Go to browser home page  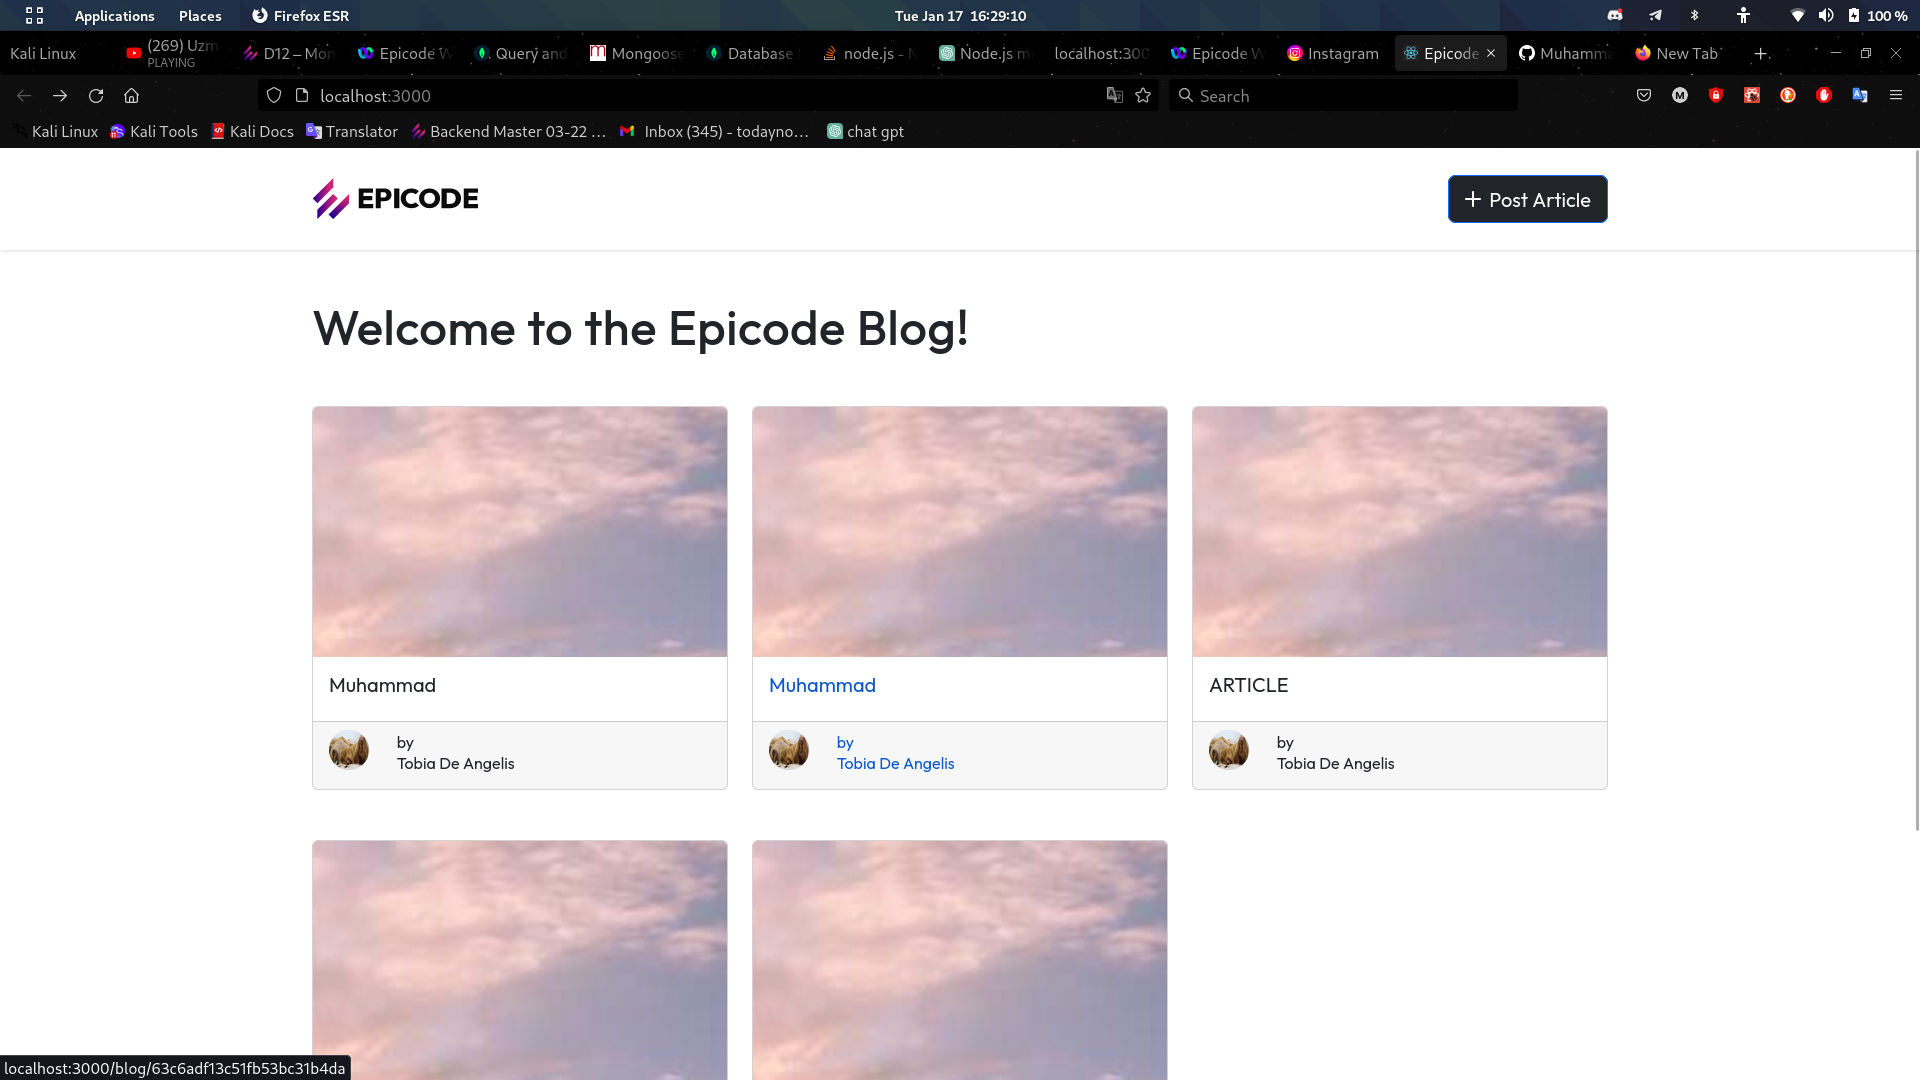coord(131,96)
